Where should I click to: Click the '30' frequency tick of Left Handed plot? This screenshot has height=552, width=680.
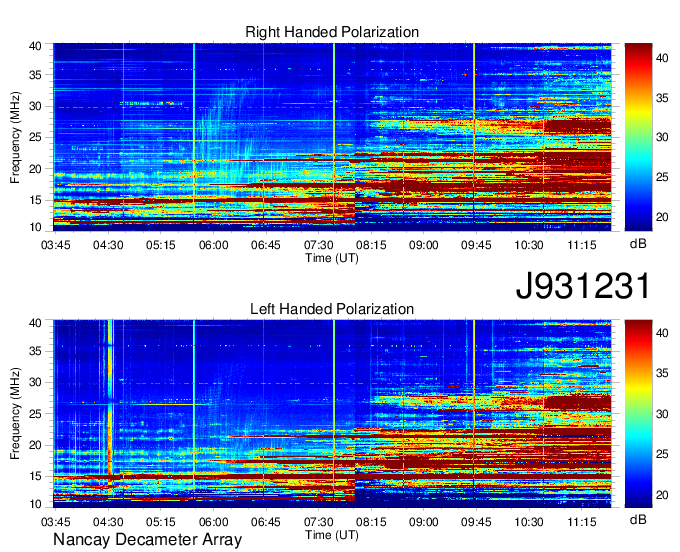35,382
